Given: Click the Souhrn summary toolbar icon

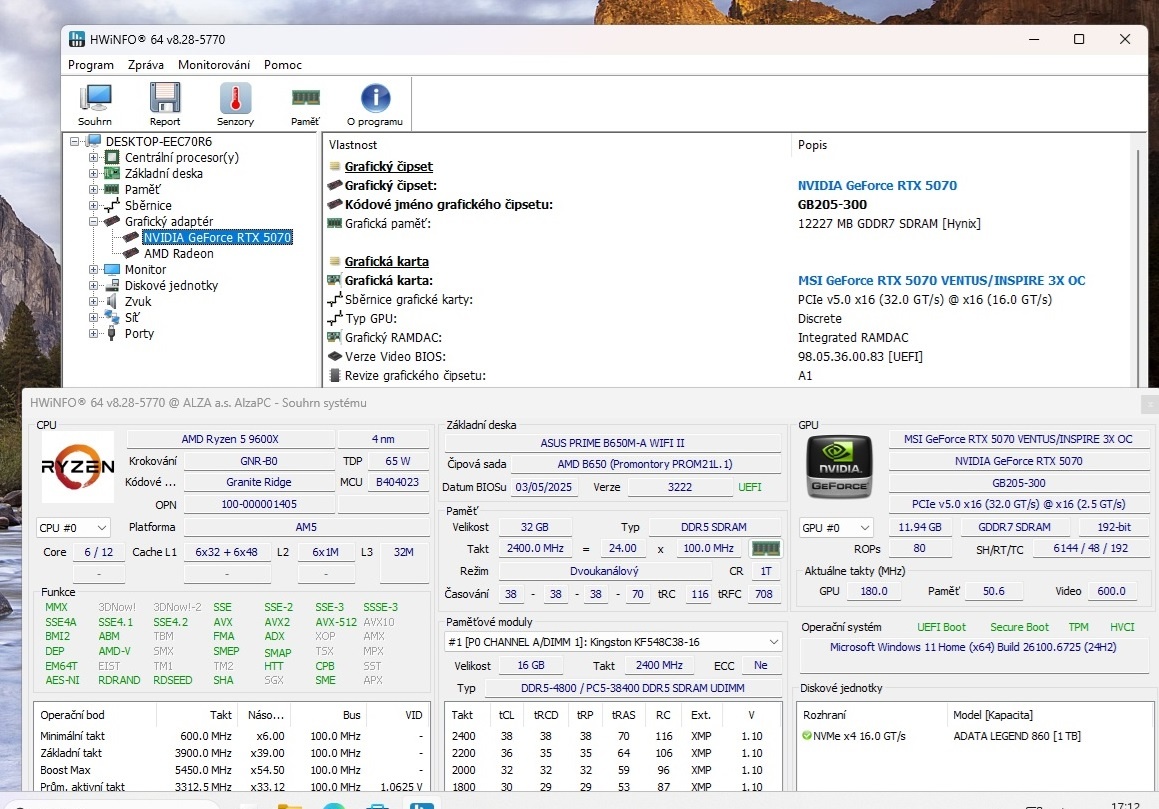Looking at the screenshot, I should click(x=94, y=101).
